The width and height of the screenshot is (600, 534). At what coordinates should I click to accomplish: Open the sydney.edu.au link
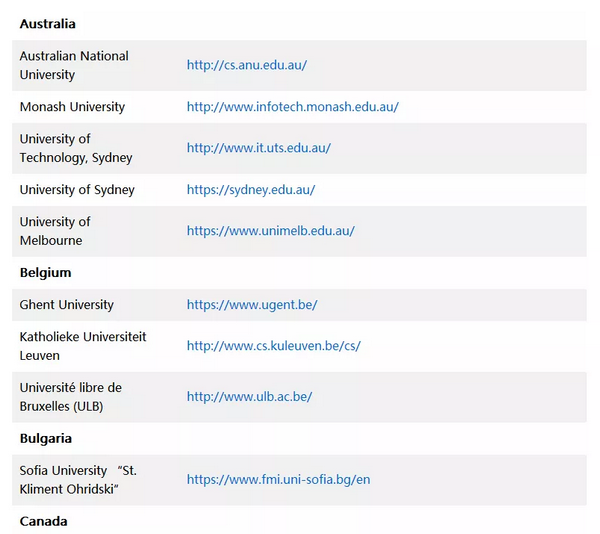(x=251, y=190)
